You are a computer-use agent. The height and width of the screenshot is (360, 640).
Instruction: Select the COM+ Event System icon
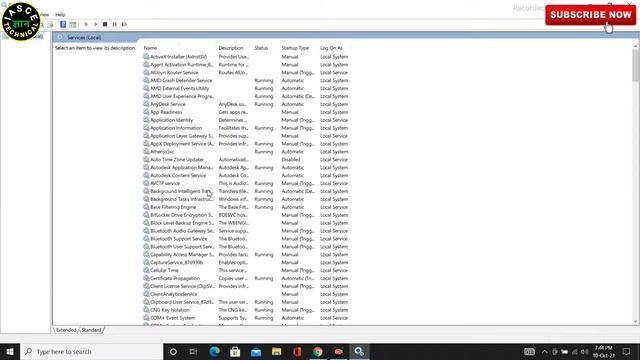pyautogui.click(x=146, y=318)
